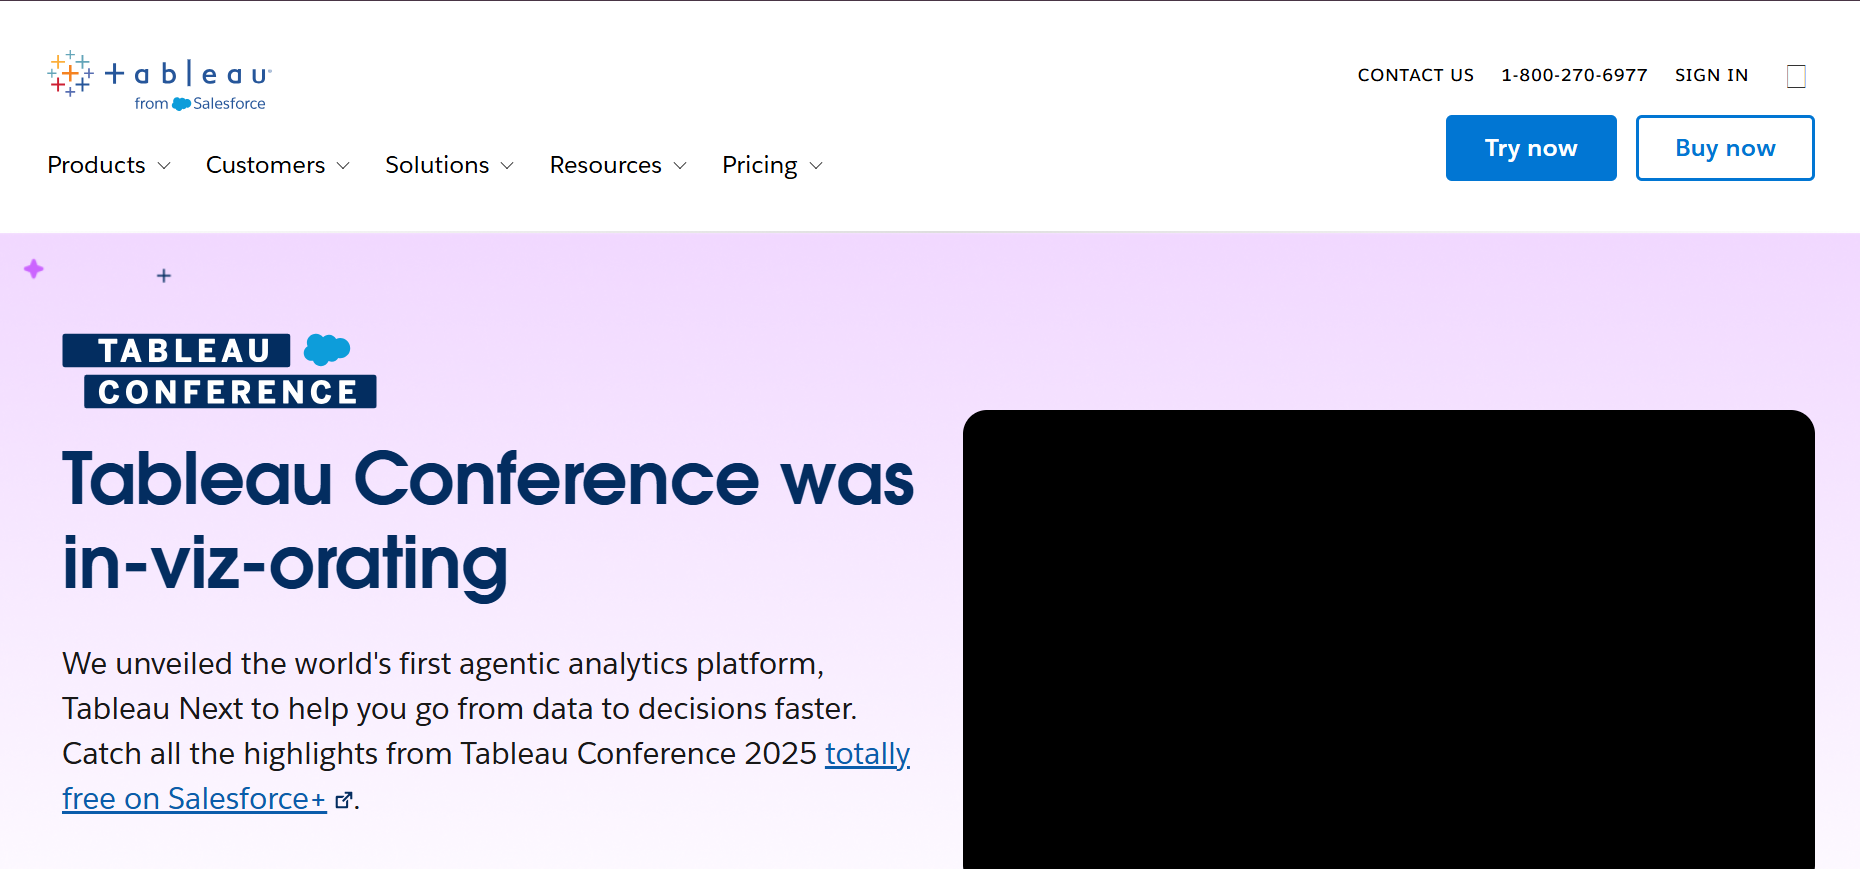1860x869 pixels.
Task: Click the black video player area
Action: (1388, 639)
